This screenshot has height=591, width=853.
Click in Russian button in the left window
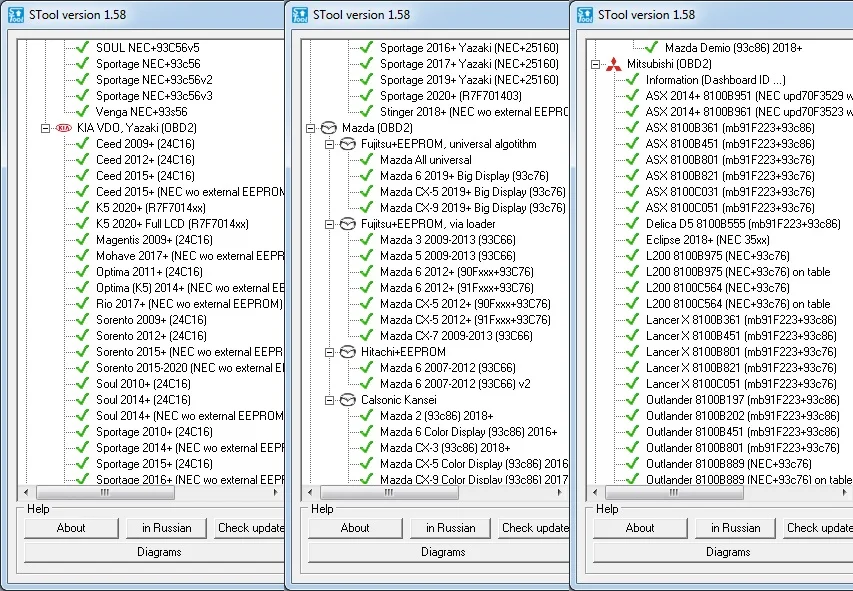point(166,528)
